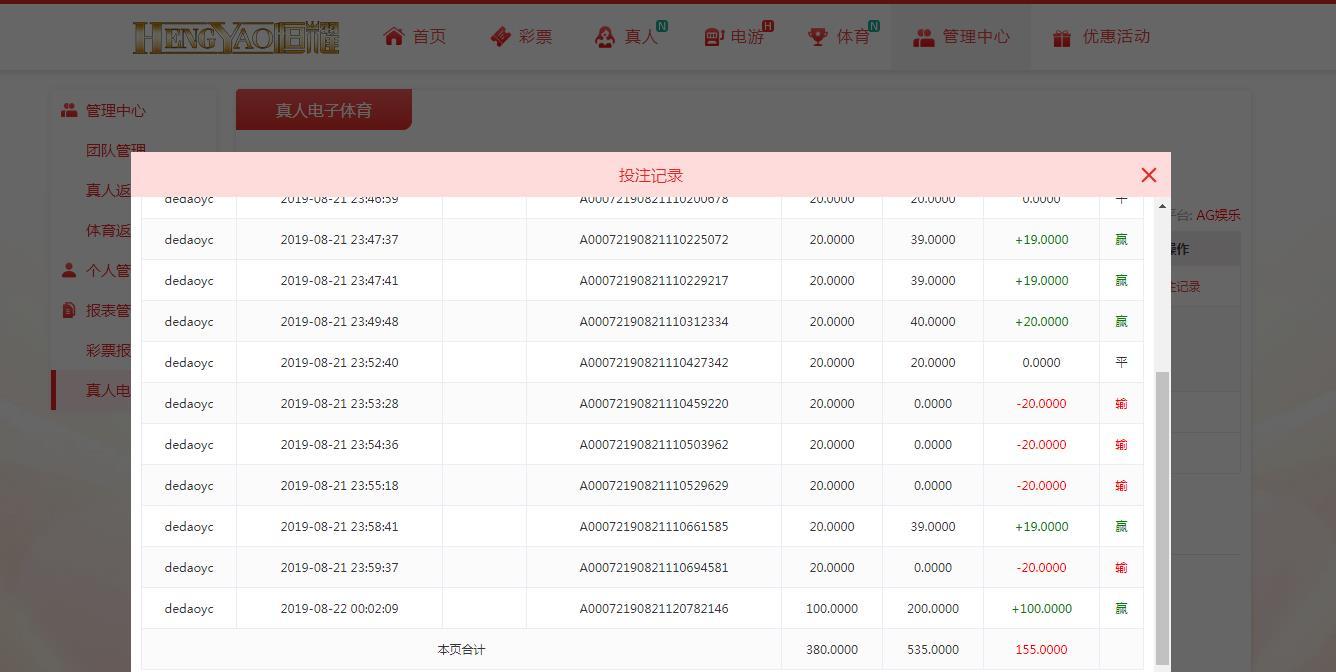
Task: Click the 40.0000 payout value
Action: pyautogui.click(x=933, y=322)
